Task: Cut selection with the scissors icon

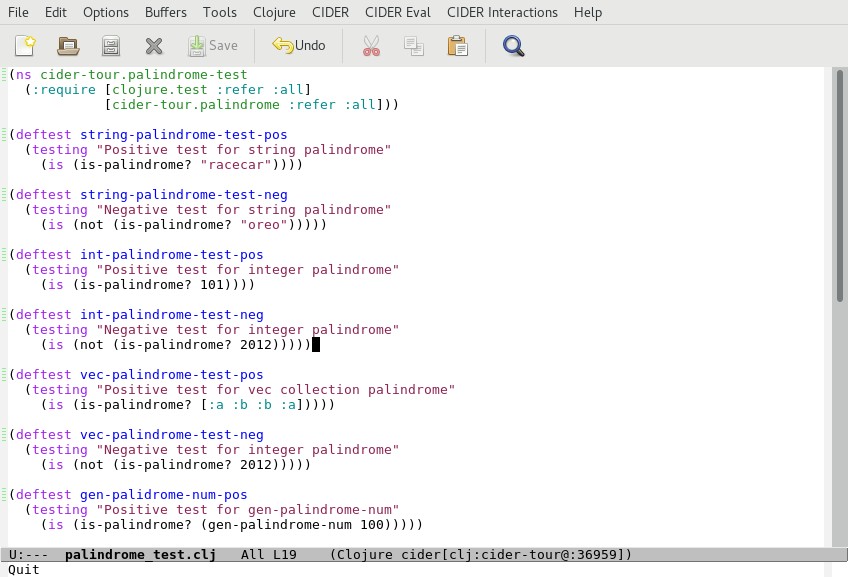Action: 371,45
